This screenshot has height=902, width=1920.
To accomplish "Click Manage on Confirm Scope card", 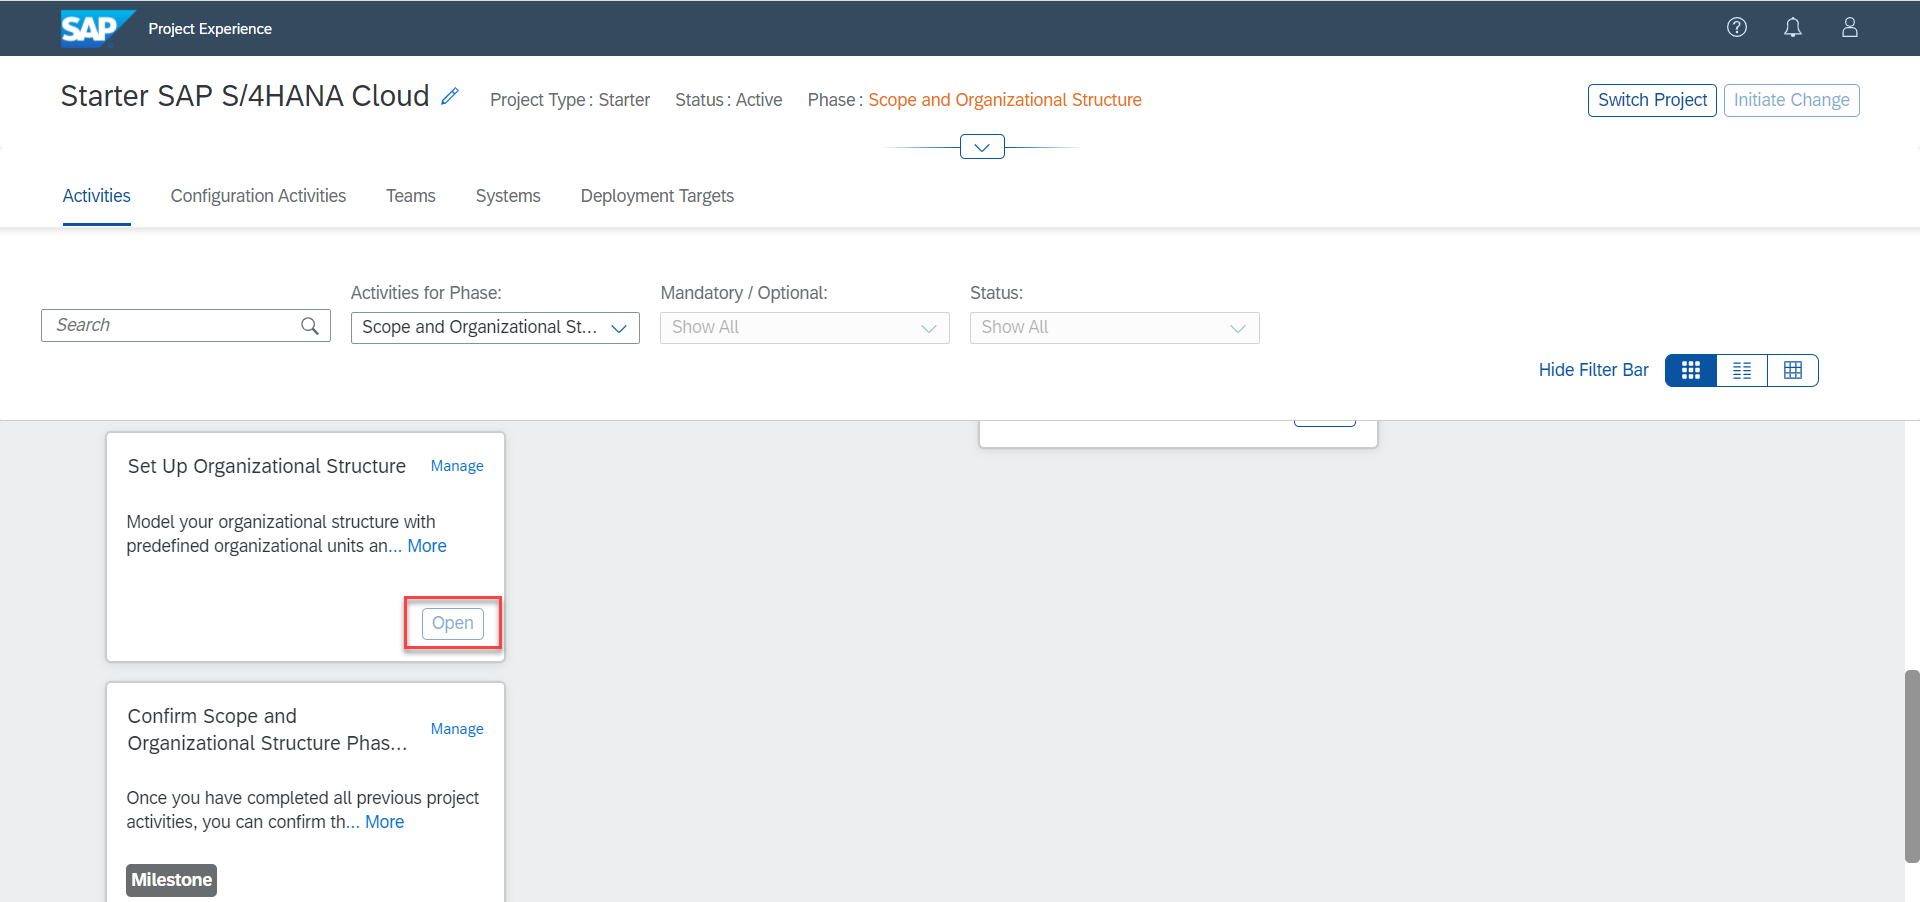I will tap(457, 729).
